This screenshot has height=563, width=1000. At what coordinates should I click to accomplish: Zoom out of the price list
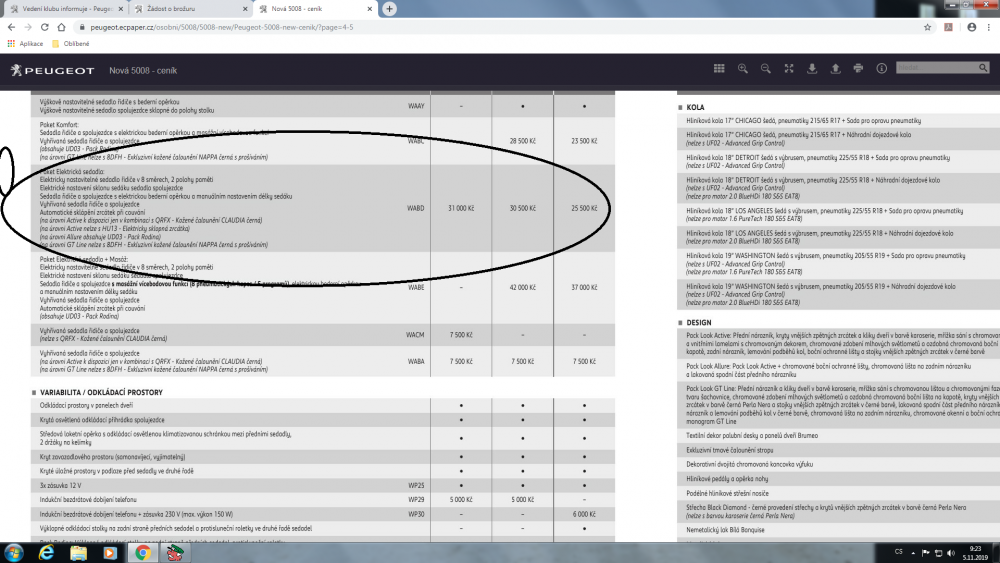click(765, 68)
